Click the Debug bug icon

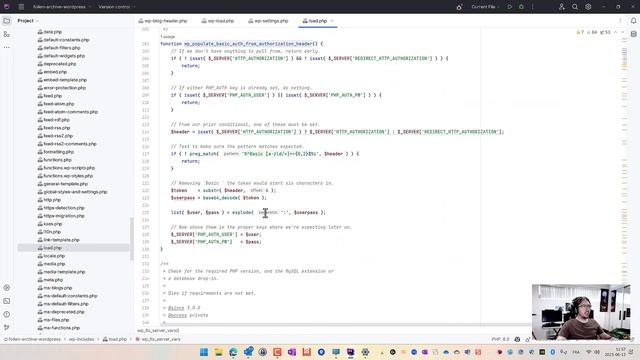[521, 7]
